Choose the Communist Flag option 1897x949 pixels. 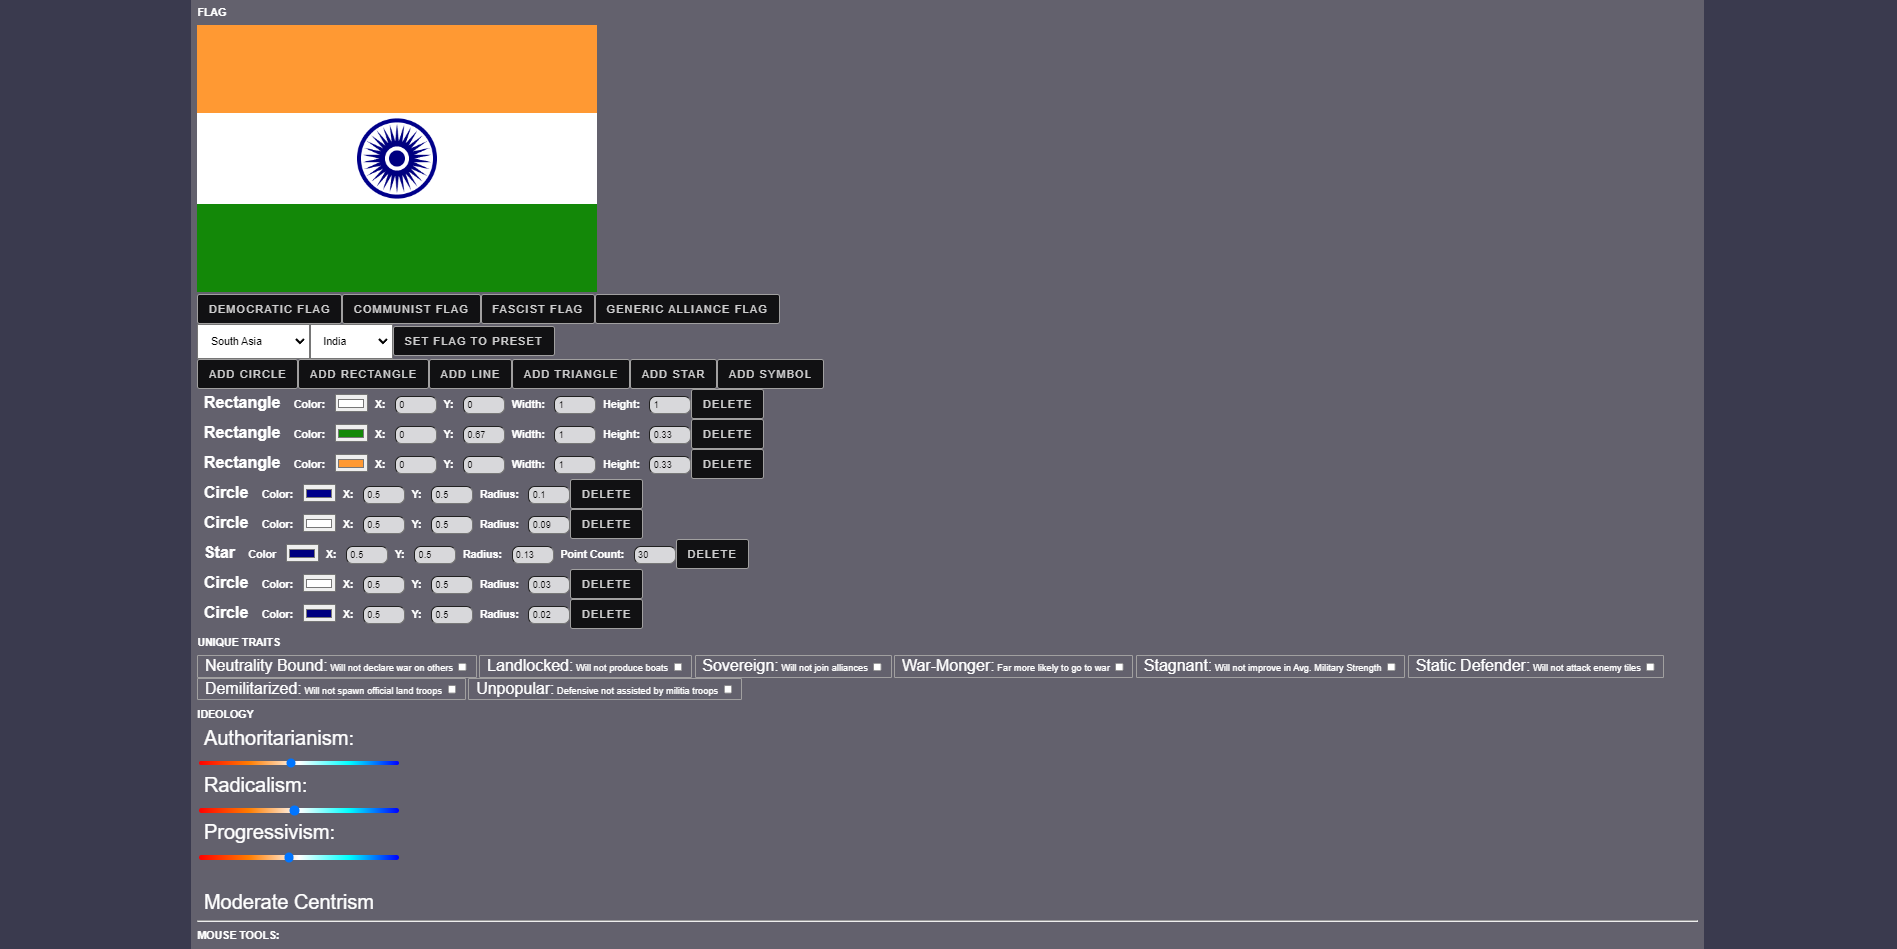point(410,309)
